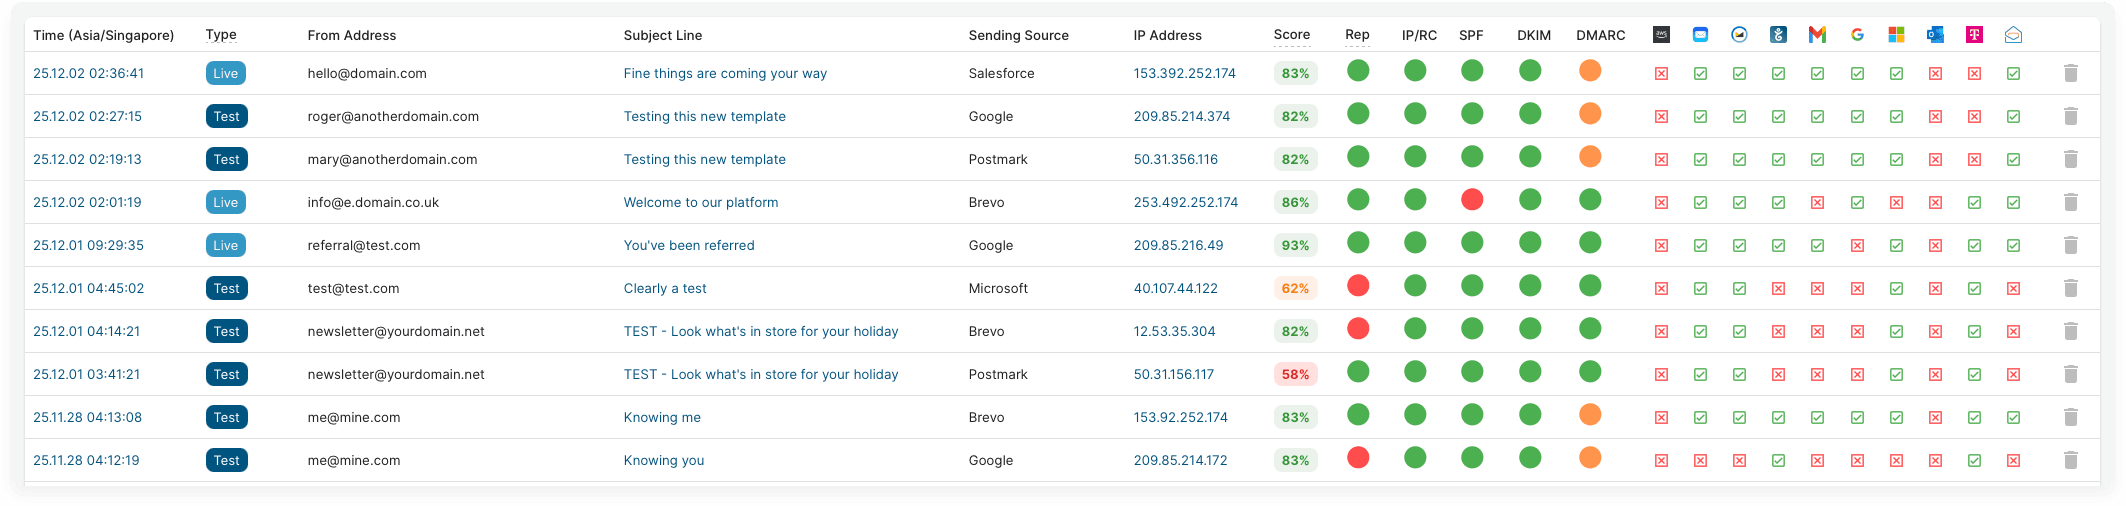Screen dimensions: 2126x506
Task: Click the Outlook red X in roger@anotherdomain.com row
Action: (1935, 117)
